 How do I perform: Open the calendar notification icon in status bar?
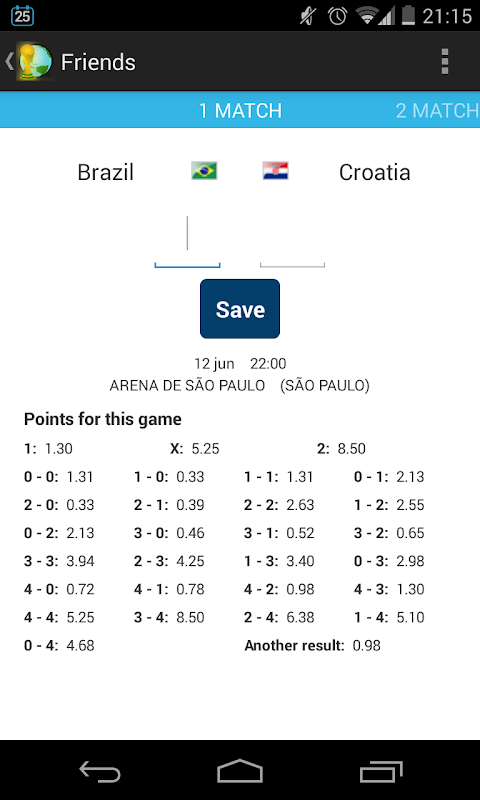click(22, 15)
